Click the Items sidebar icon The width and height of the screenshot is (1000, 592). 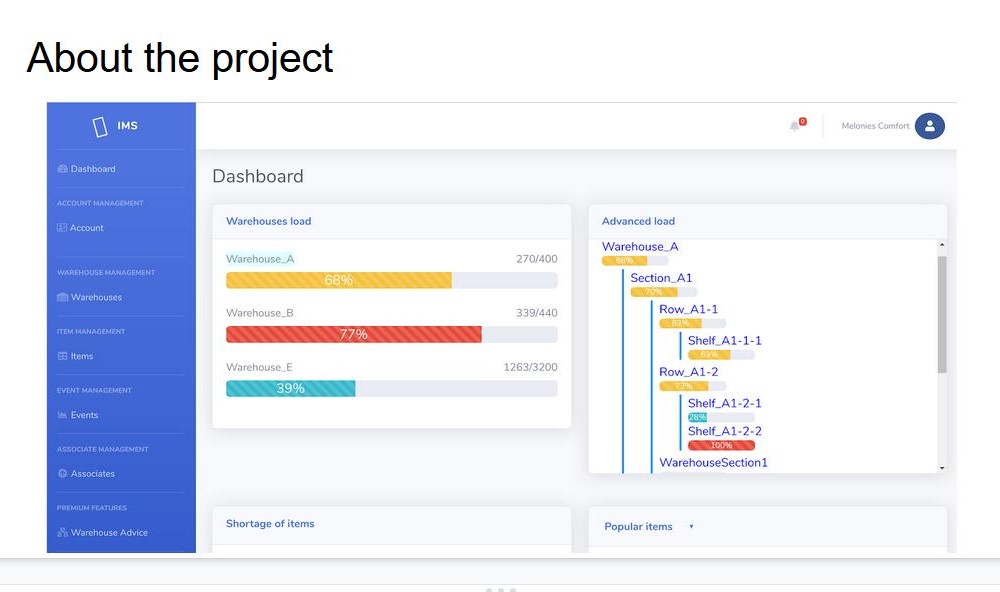point(62,356)
